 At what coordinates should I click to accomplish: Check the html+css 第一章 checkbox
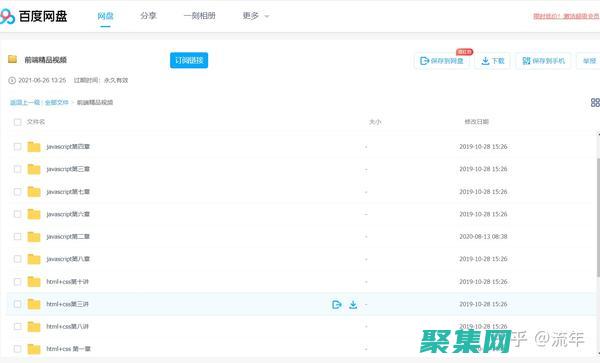(17, 349)
